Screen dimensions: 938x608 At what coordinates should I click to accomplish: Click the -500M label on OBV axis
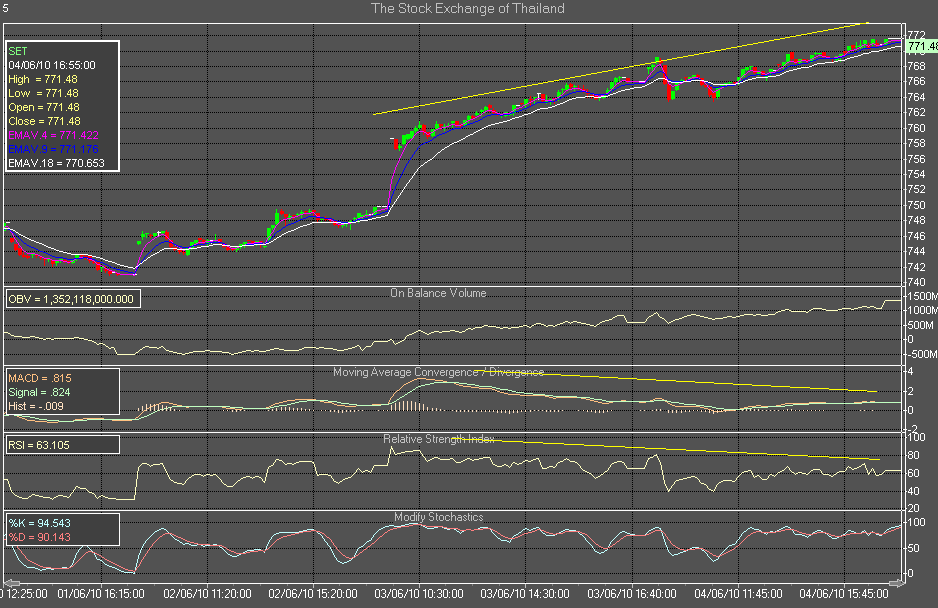point(922,354)
